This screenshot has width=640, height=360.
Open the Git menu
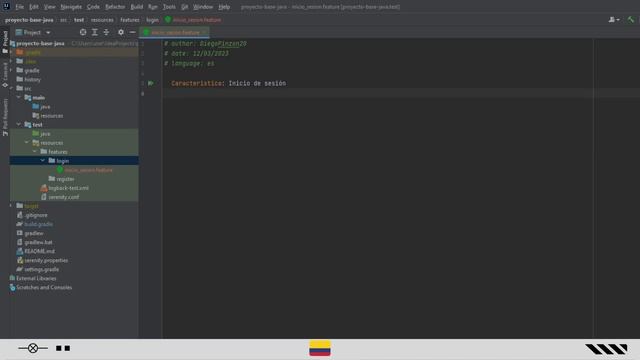pos(184,7)
